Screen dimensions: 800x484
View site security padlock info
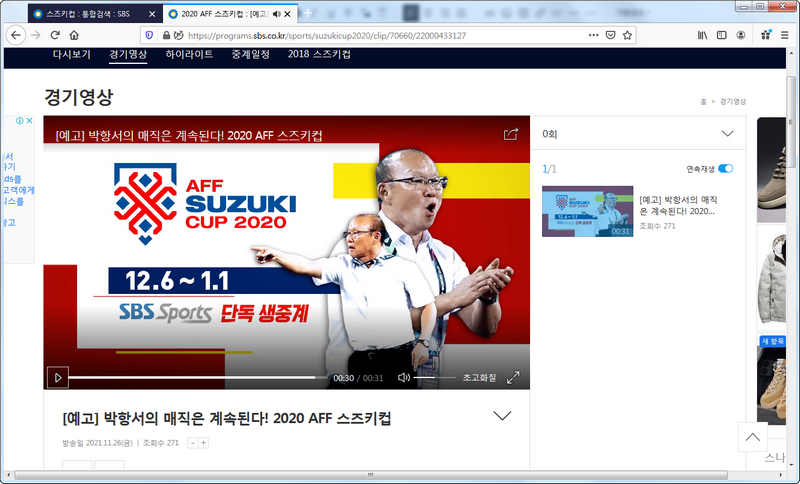(166, 35)
